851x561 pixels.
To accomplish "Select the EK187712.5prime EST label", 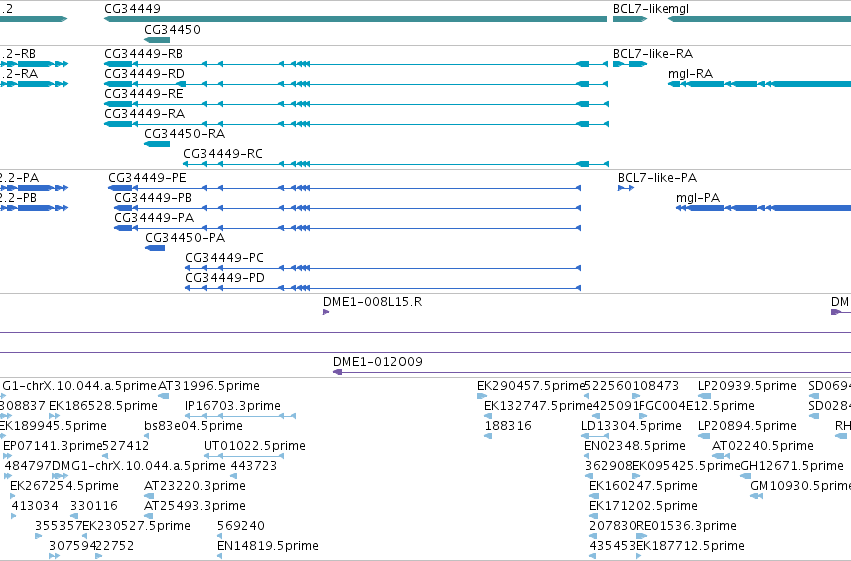I will (x=690, y=546).
